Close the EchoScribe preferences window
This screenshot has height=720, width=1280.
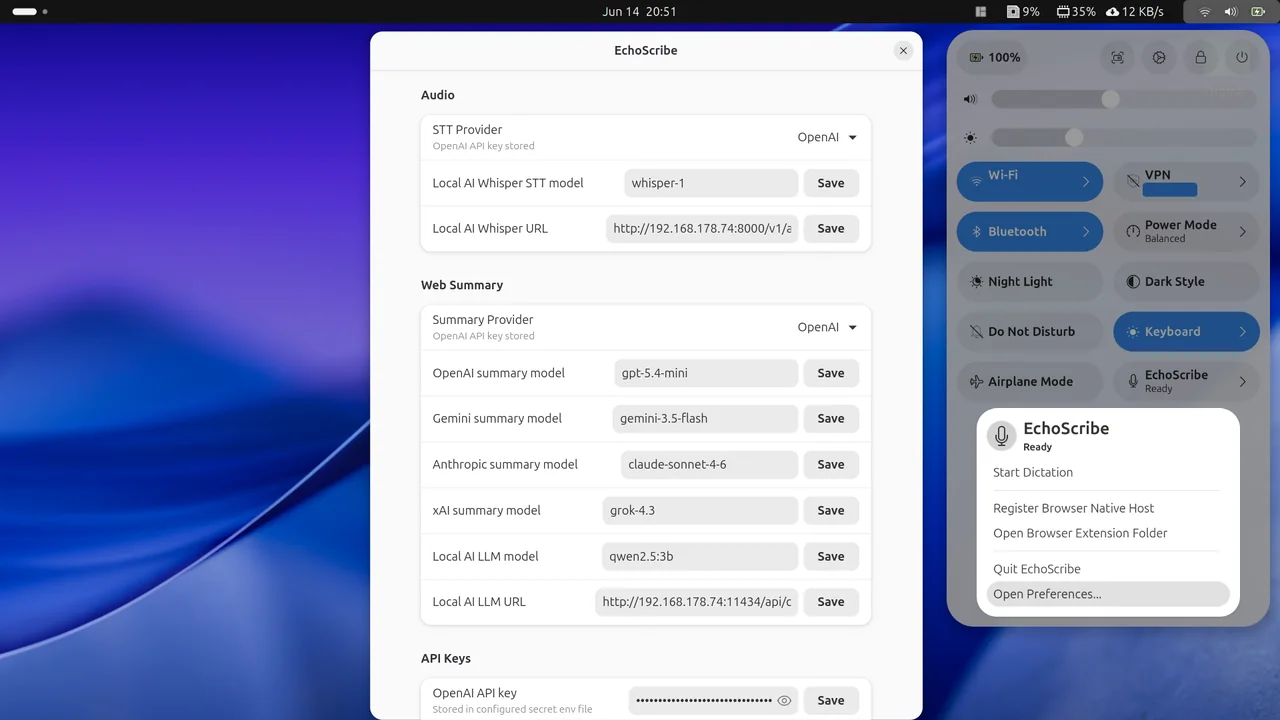903,50
